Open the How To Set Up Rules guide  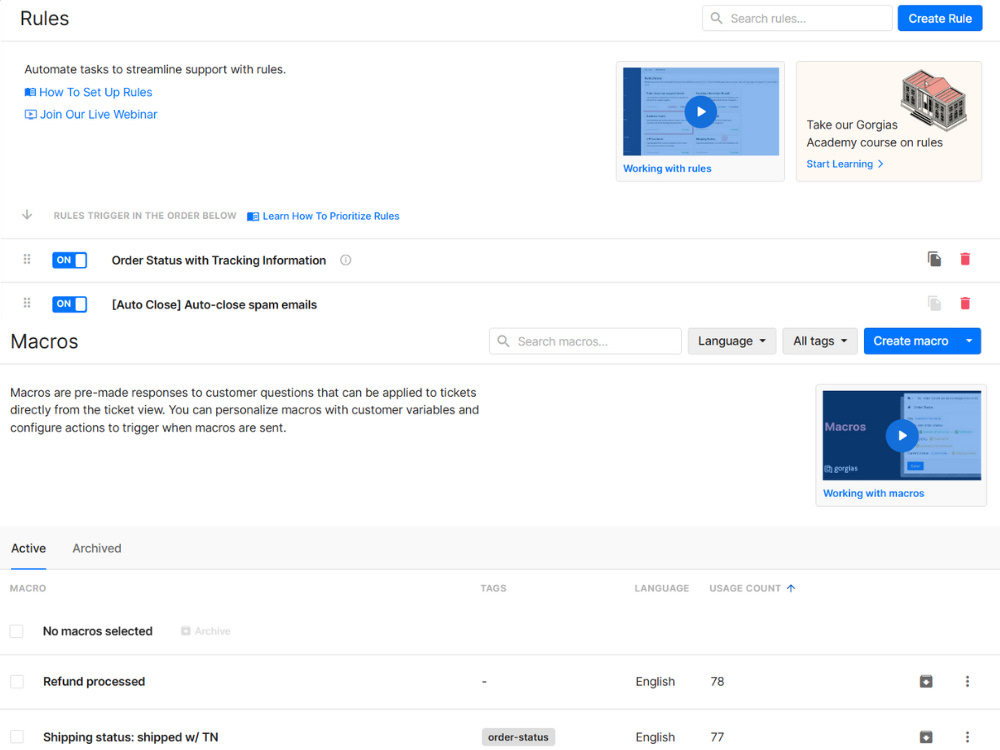[x=89, y=92]
